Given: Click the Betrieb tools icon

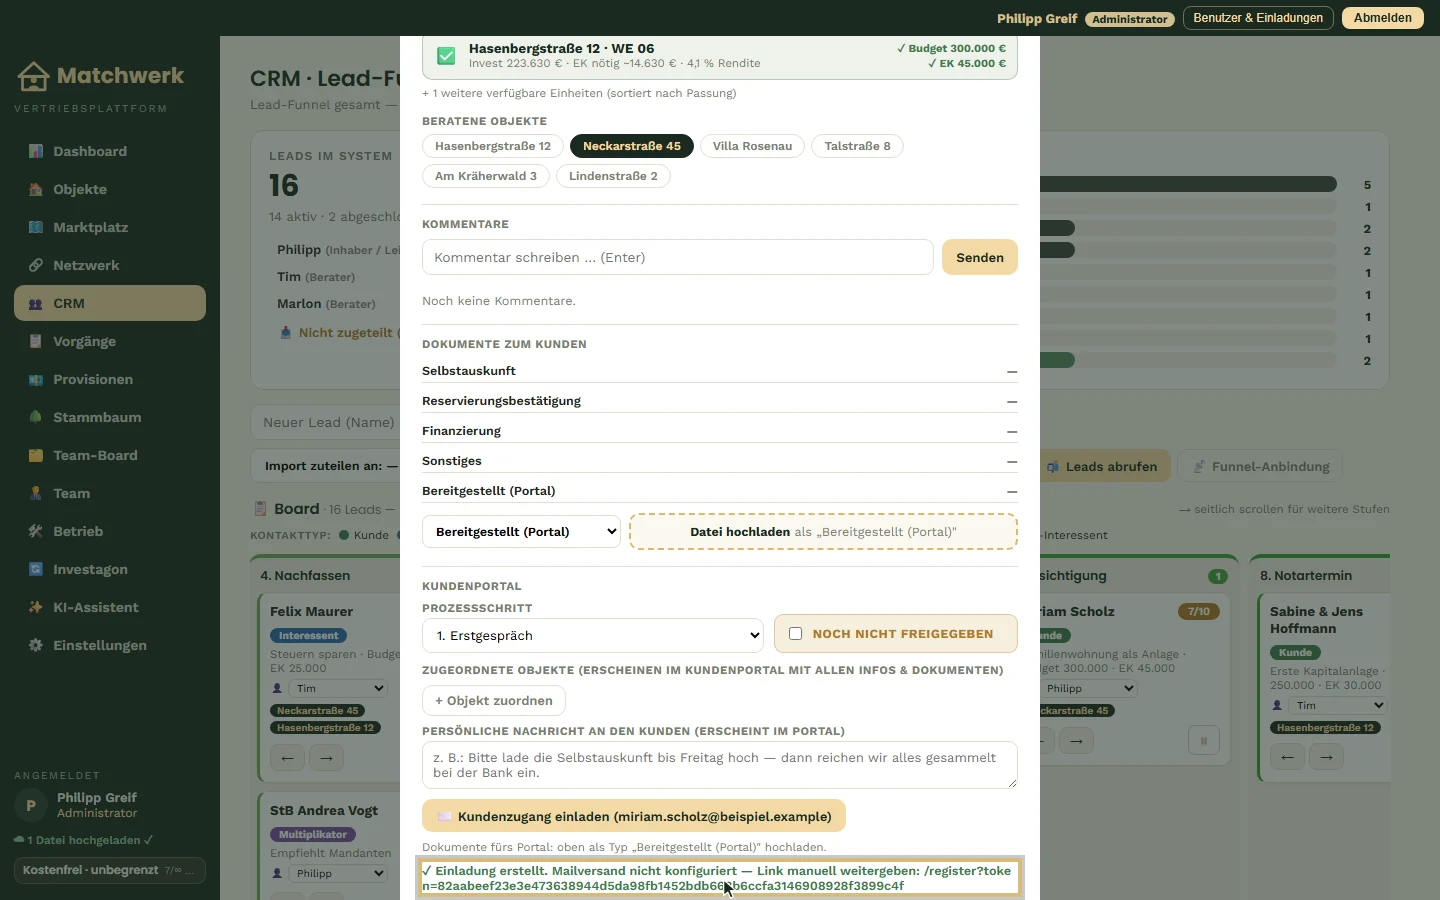Looking at the screenshot, I should point(36,531).
